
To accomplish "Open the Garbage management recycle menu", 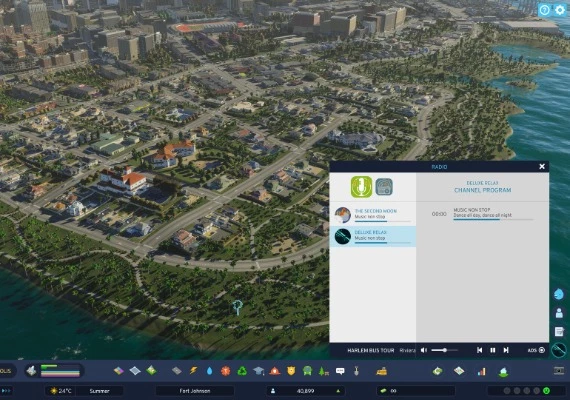I will (x=242, y=371).
